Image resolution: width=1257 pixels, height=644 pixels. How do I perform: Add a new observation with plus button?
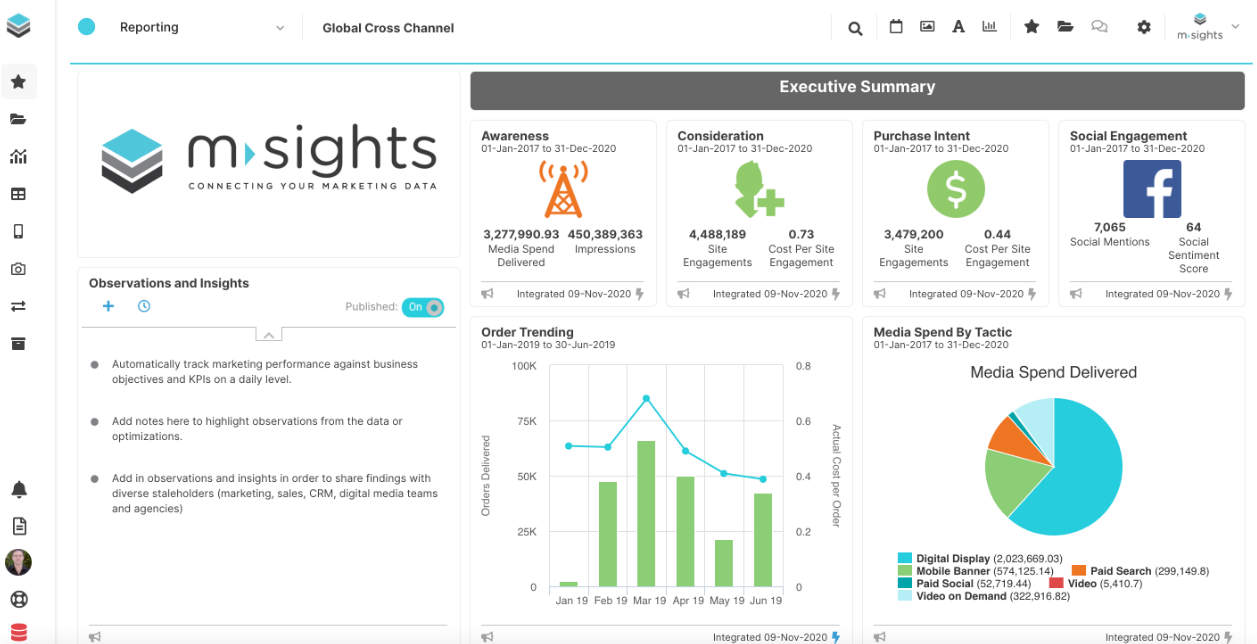(x=108, y=306)
